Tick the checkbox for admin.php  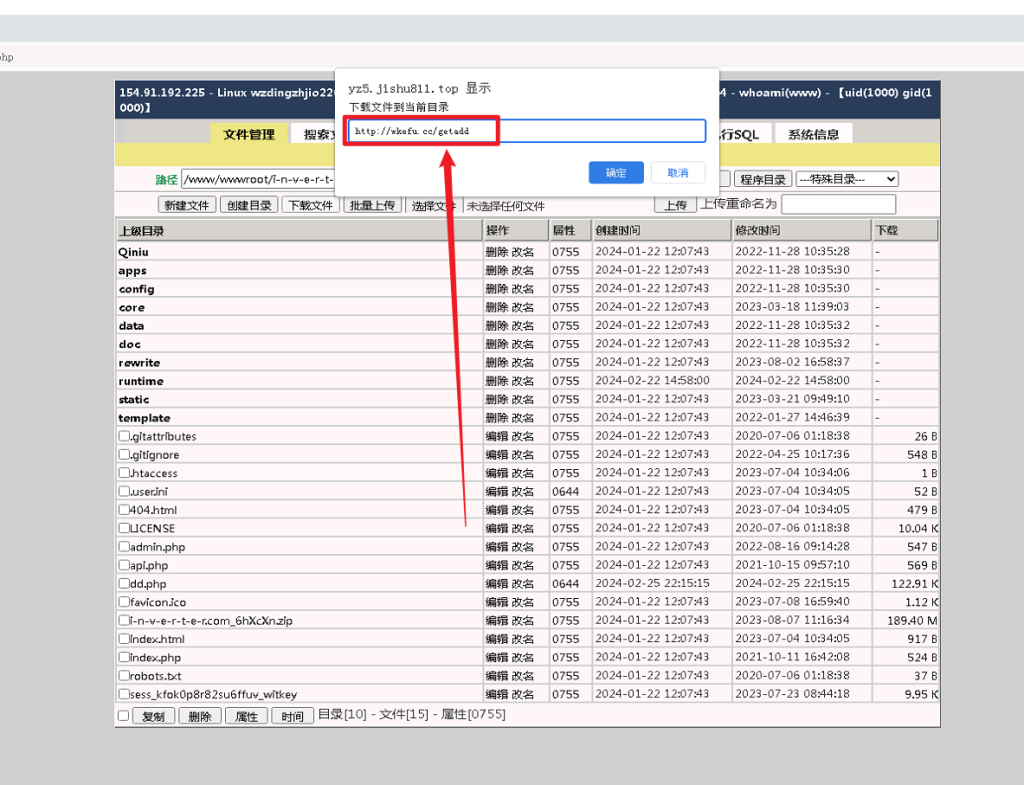[x=124, y=547]
